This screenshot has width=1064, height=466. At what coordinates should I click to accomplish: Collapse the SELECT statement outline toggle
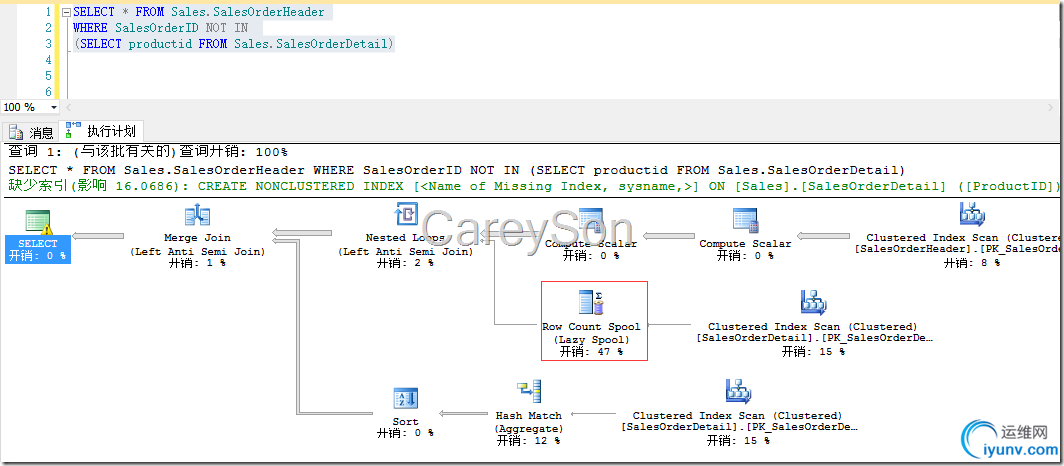coord(66,12)
